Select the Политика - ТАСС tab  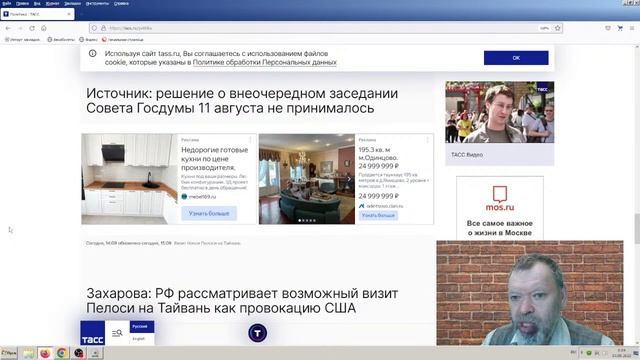(x=37, y=14)
